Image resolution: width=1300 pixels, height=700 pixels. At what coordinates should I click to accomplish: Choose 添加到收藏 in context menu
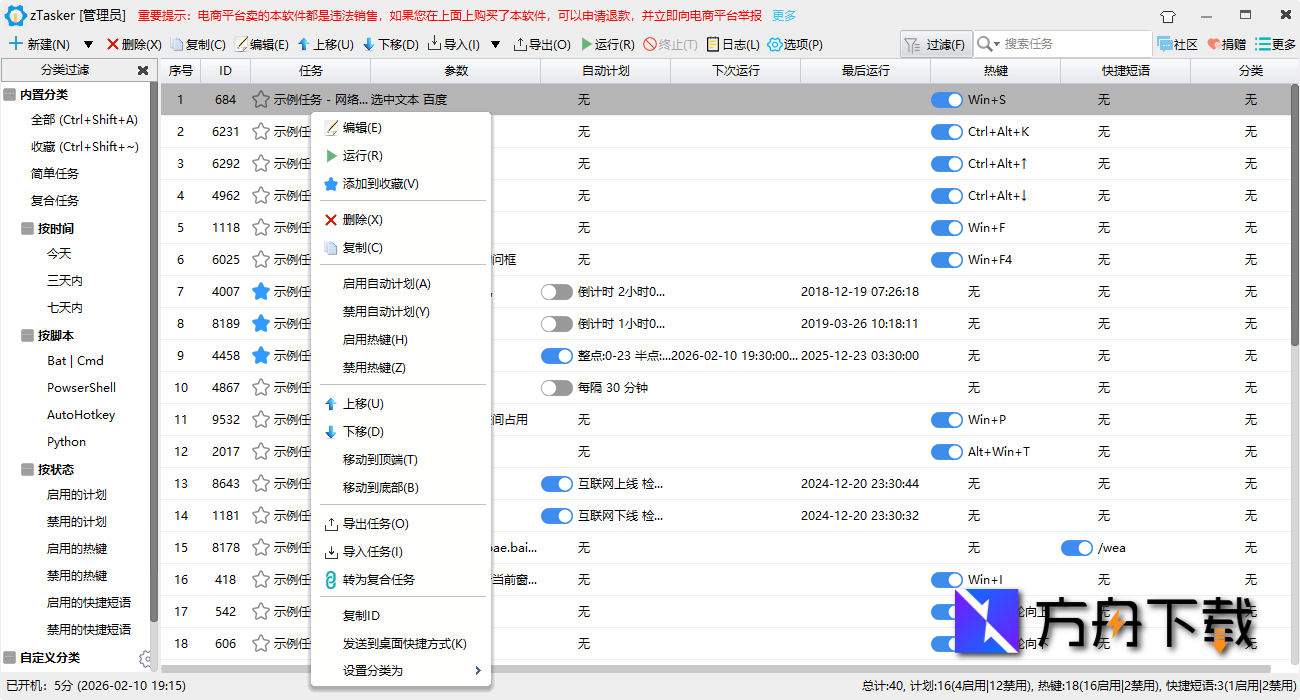coord(380,184)
